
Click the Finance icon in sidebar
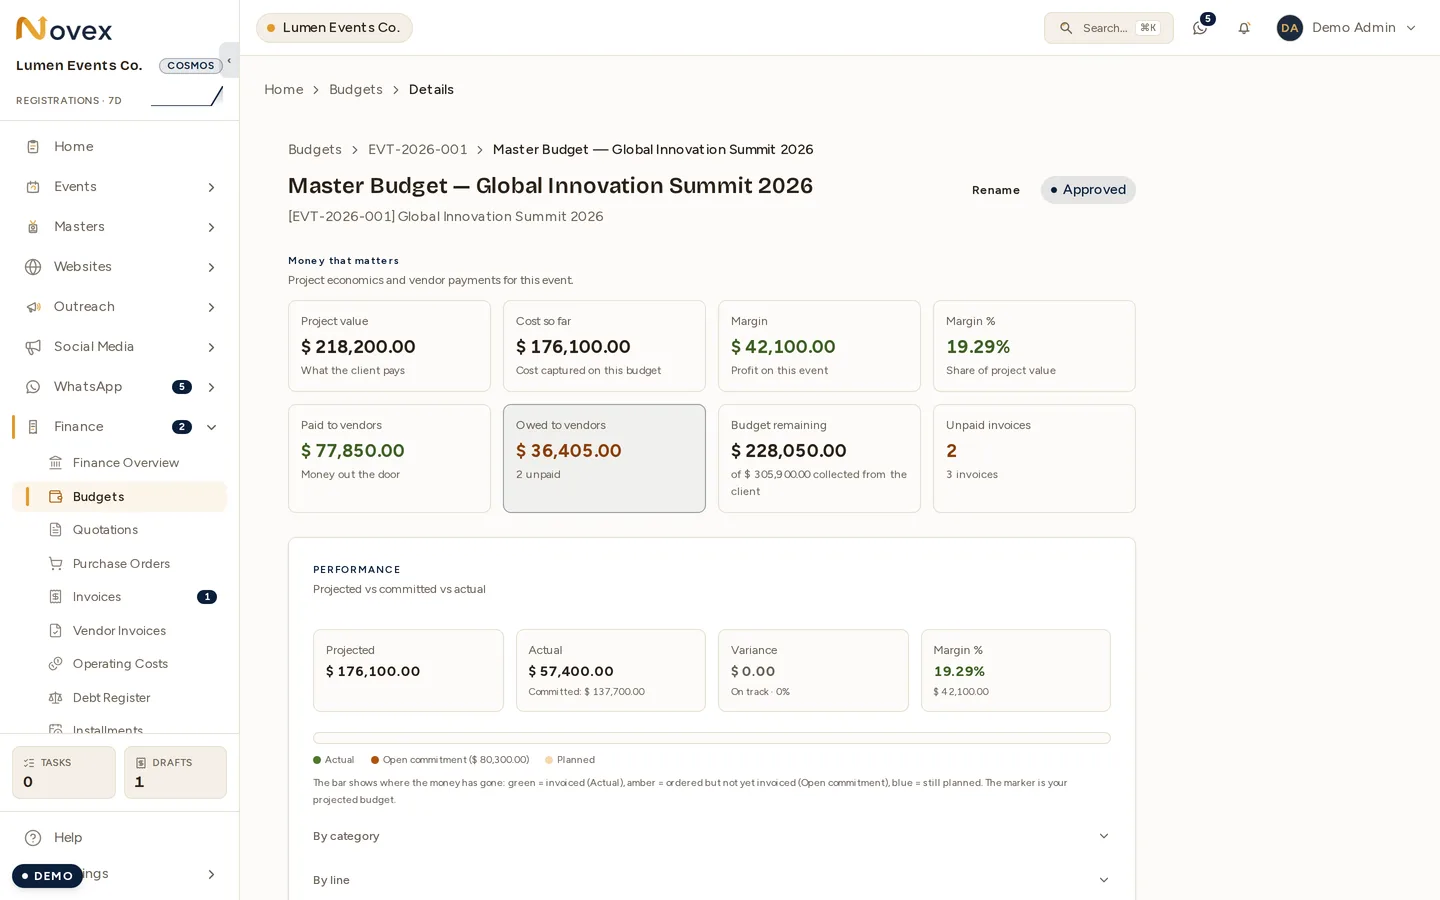[x=33, y=427]
